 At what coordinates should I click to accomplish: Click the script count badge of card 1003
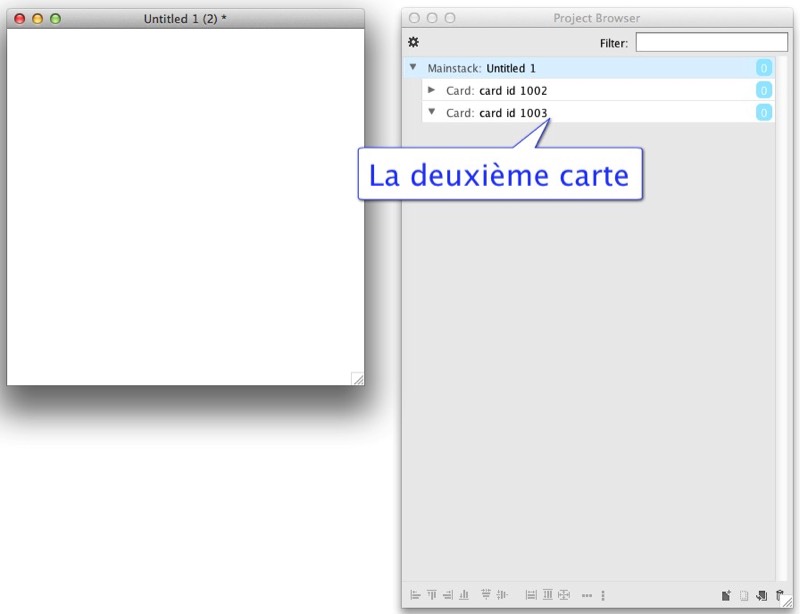tap(763, 113)
